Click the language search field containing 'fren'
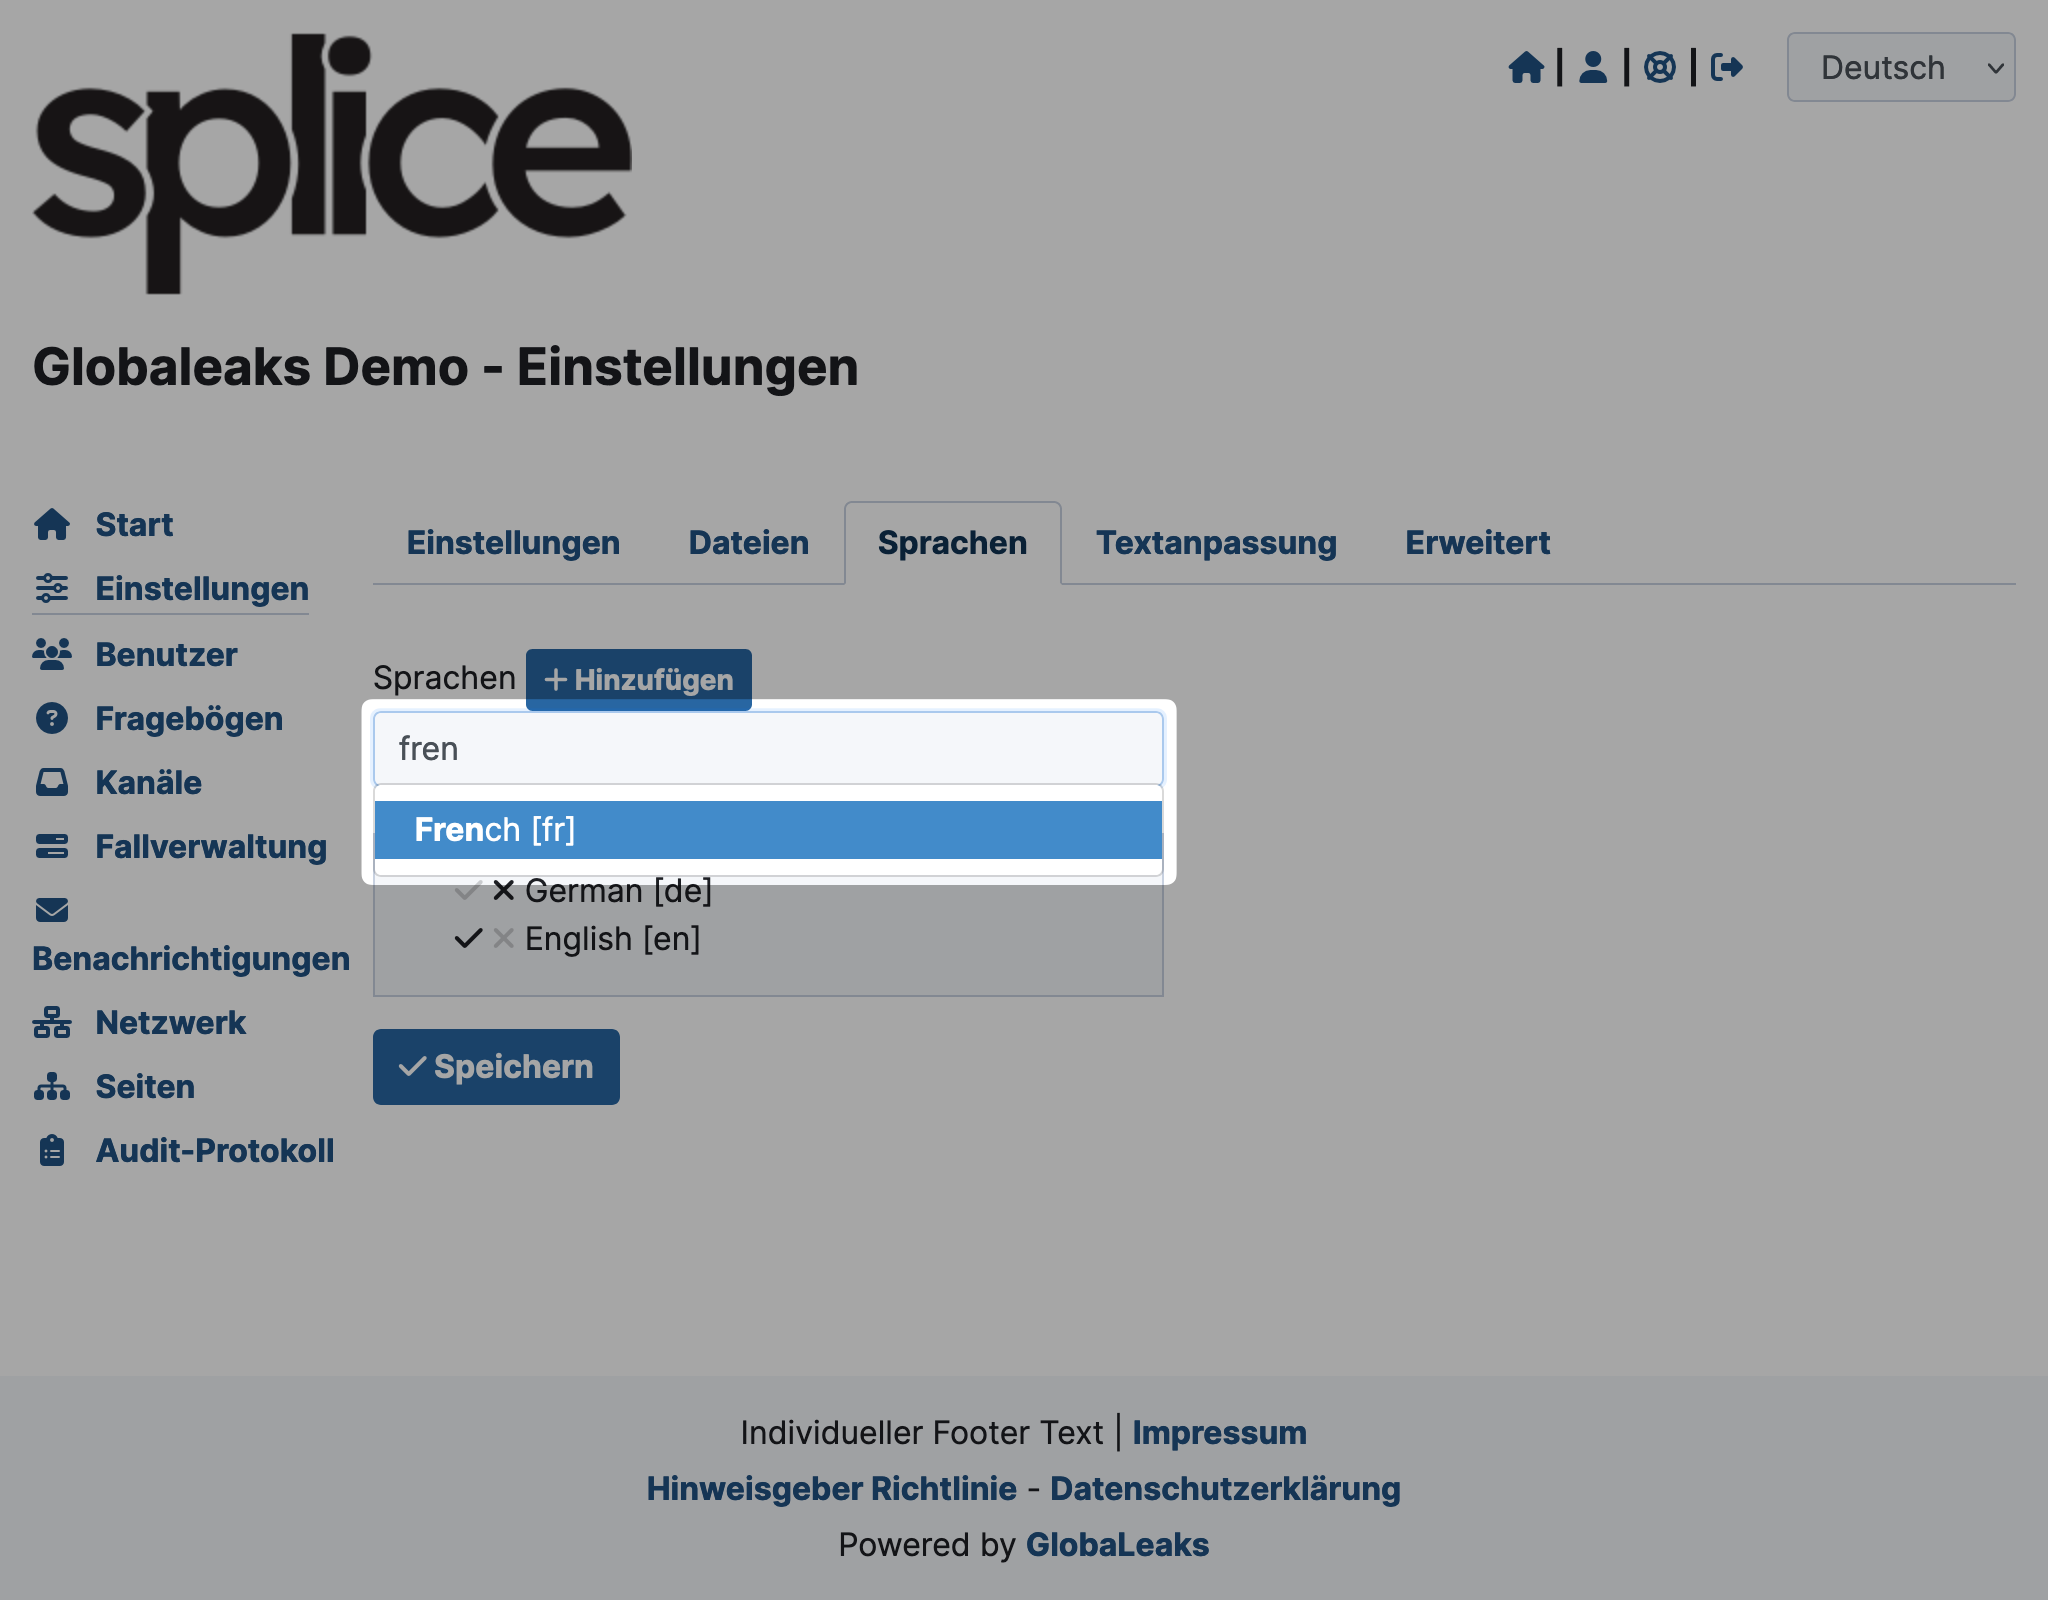Viewport: 2048px width, 1600px height. [768, 748]
